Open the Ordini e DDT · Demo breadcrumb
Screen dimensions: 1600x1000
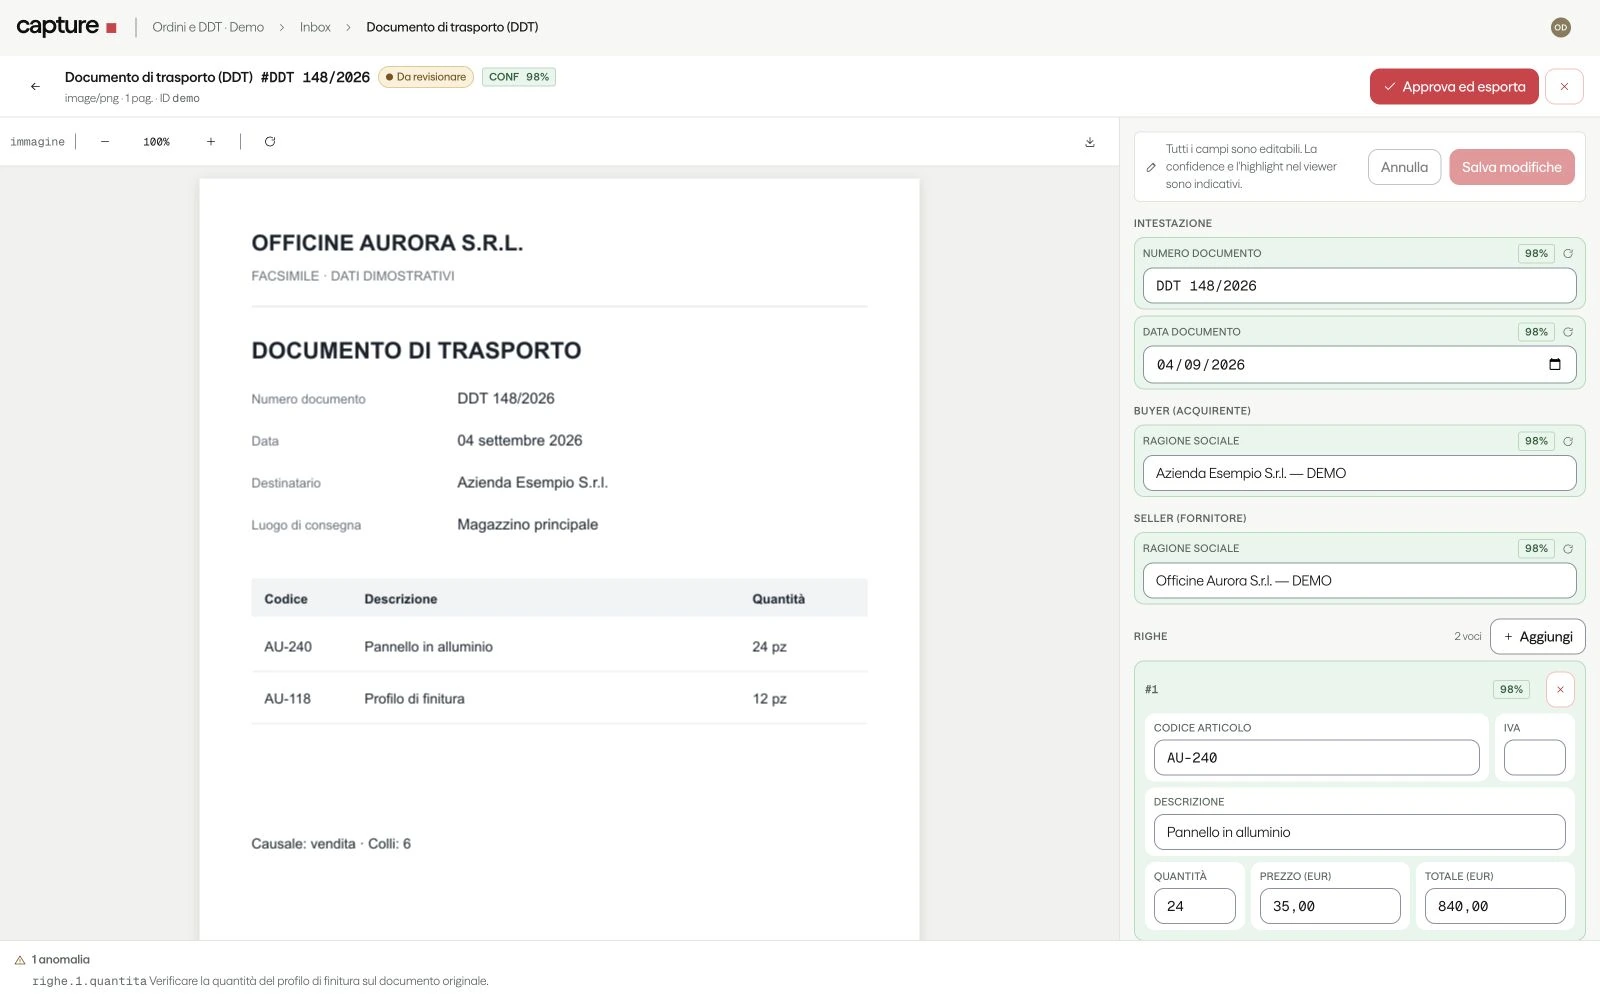tap(208, 27)
